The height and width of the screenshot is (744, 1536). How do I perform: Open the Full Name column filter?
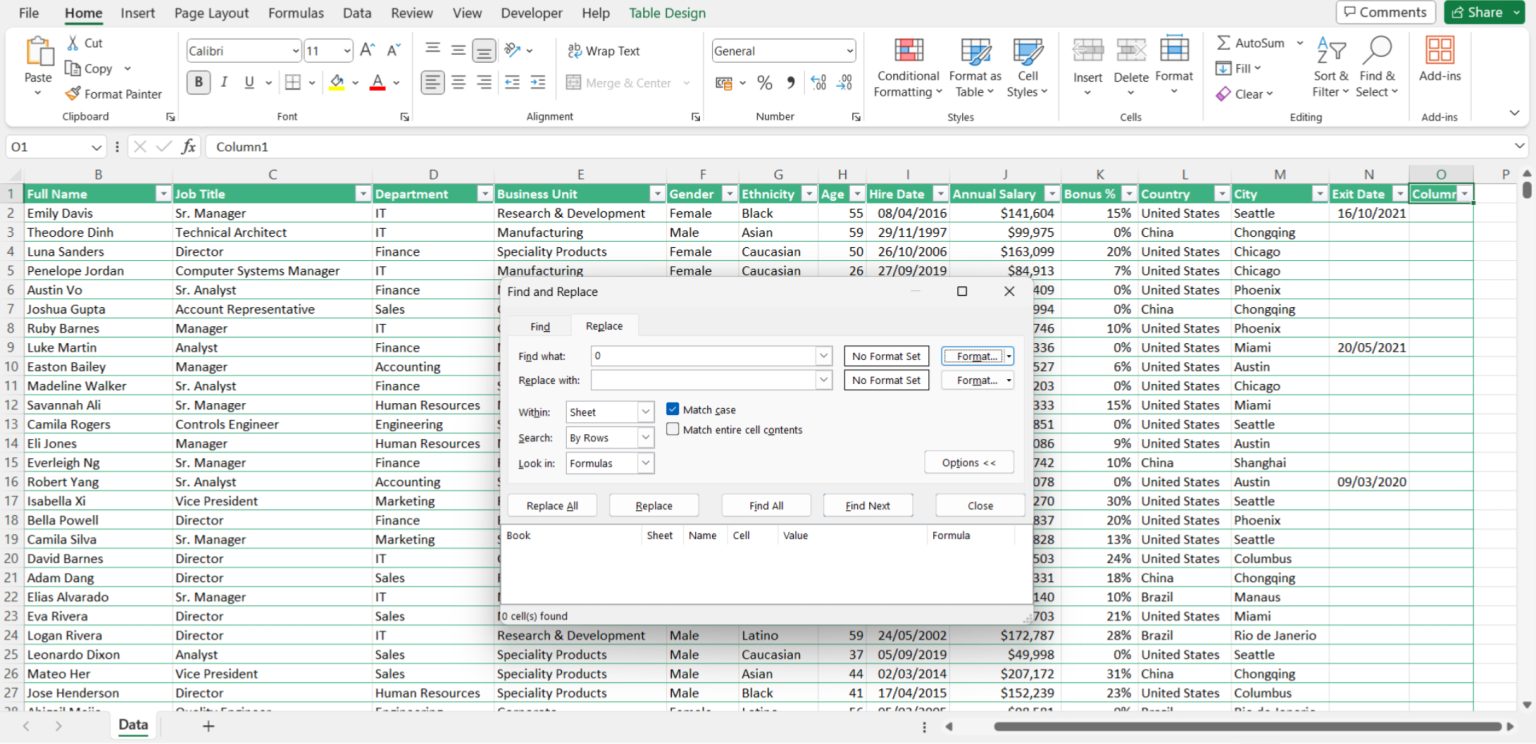point(164,193)
